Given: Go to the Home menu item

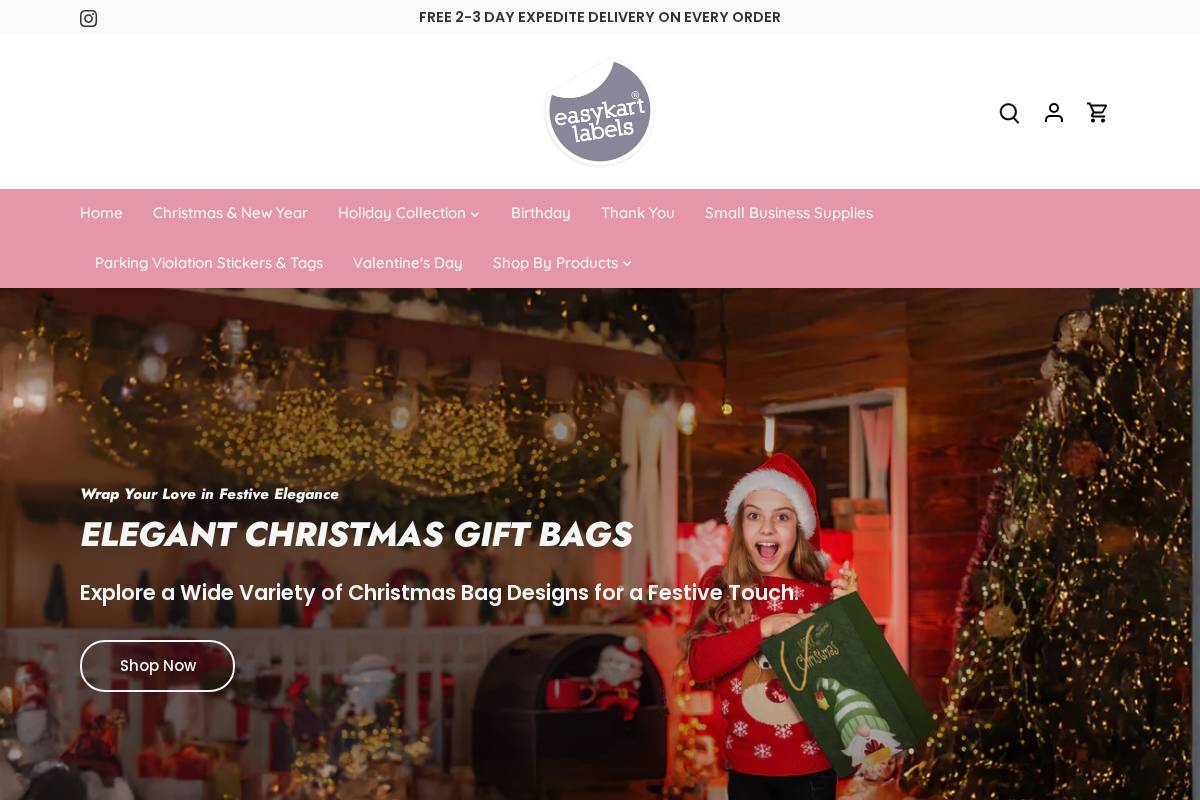Looking at the screenshot, I should point(101,213).
